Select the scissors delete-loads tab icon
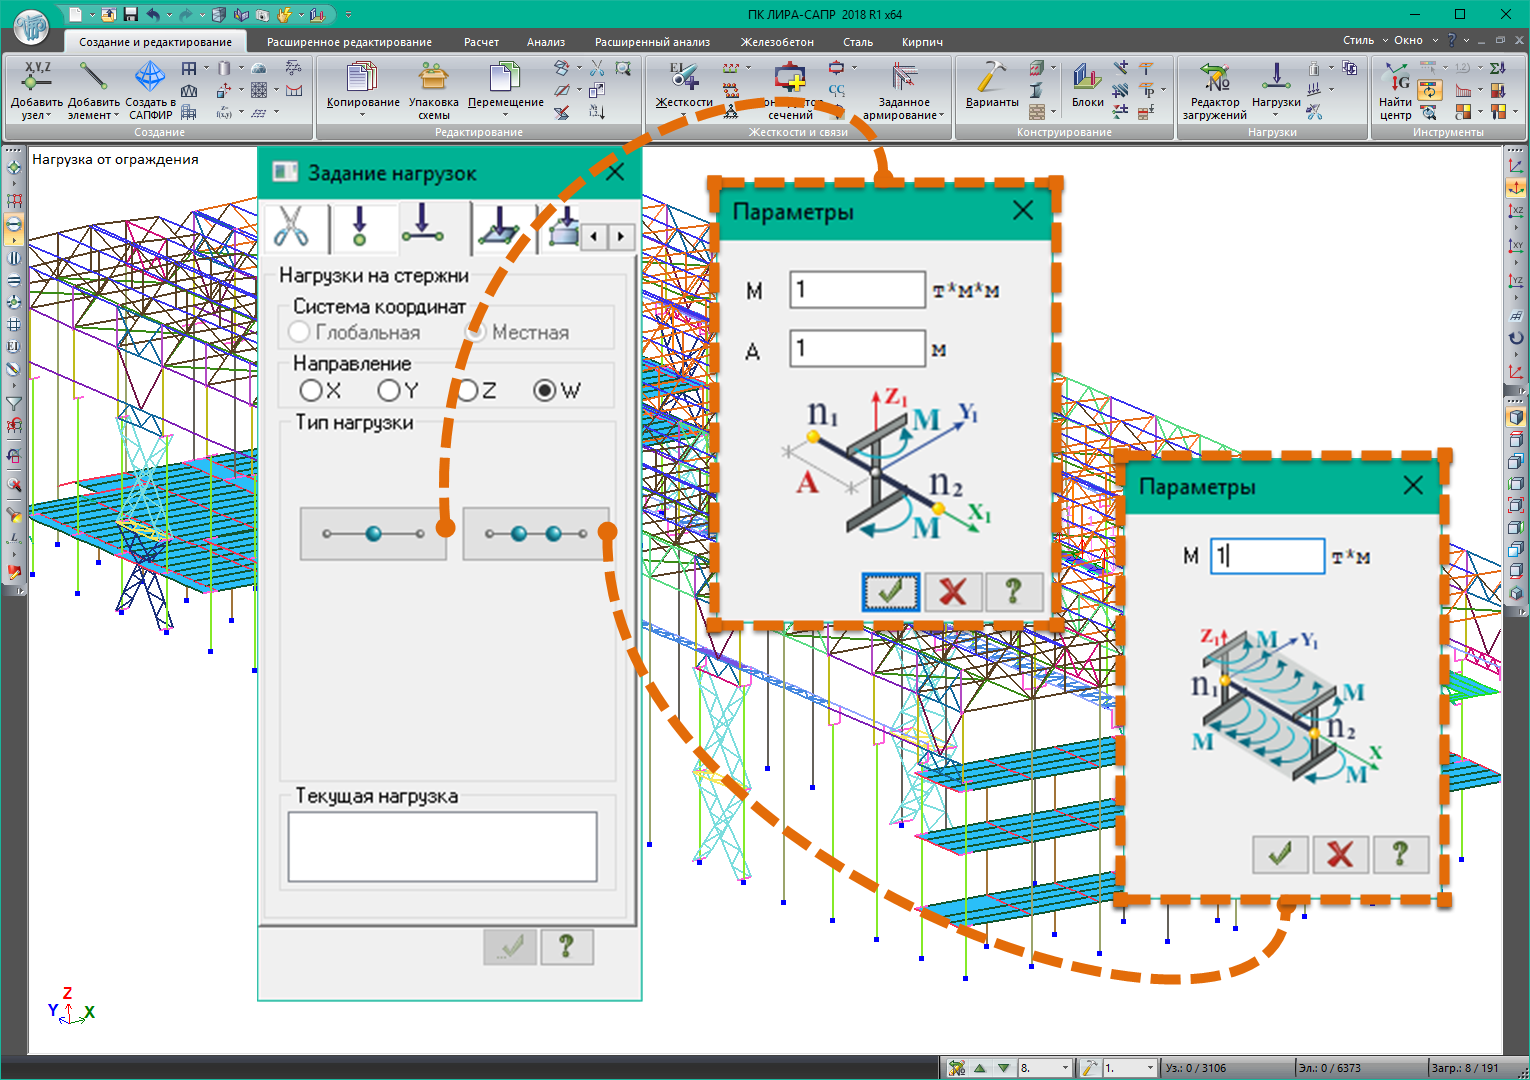Image resolution: width=1530 pixels, height=1080 pixels. click(x=292, y=227)
